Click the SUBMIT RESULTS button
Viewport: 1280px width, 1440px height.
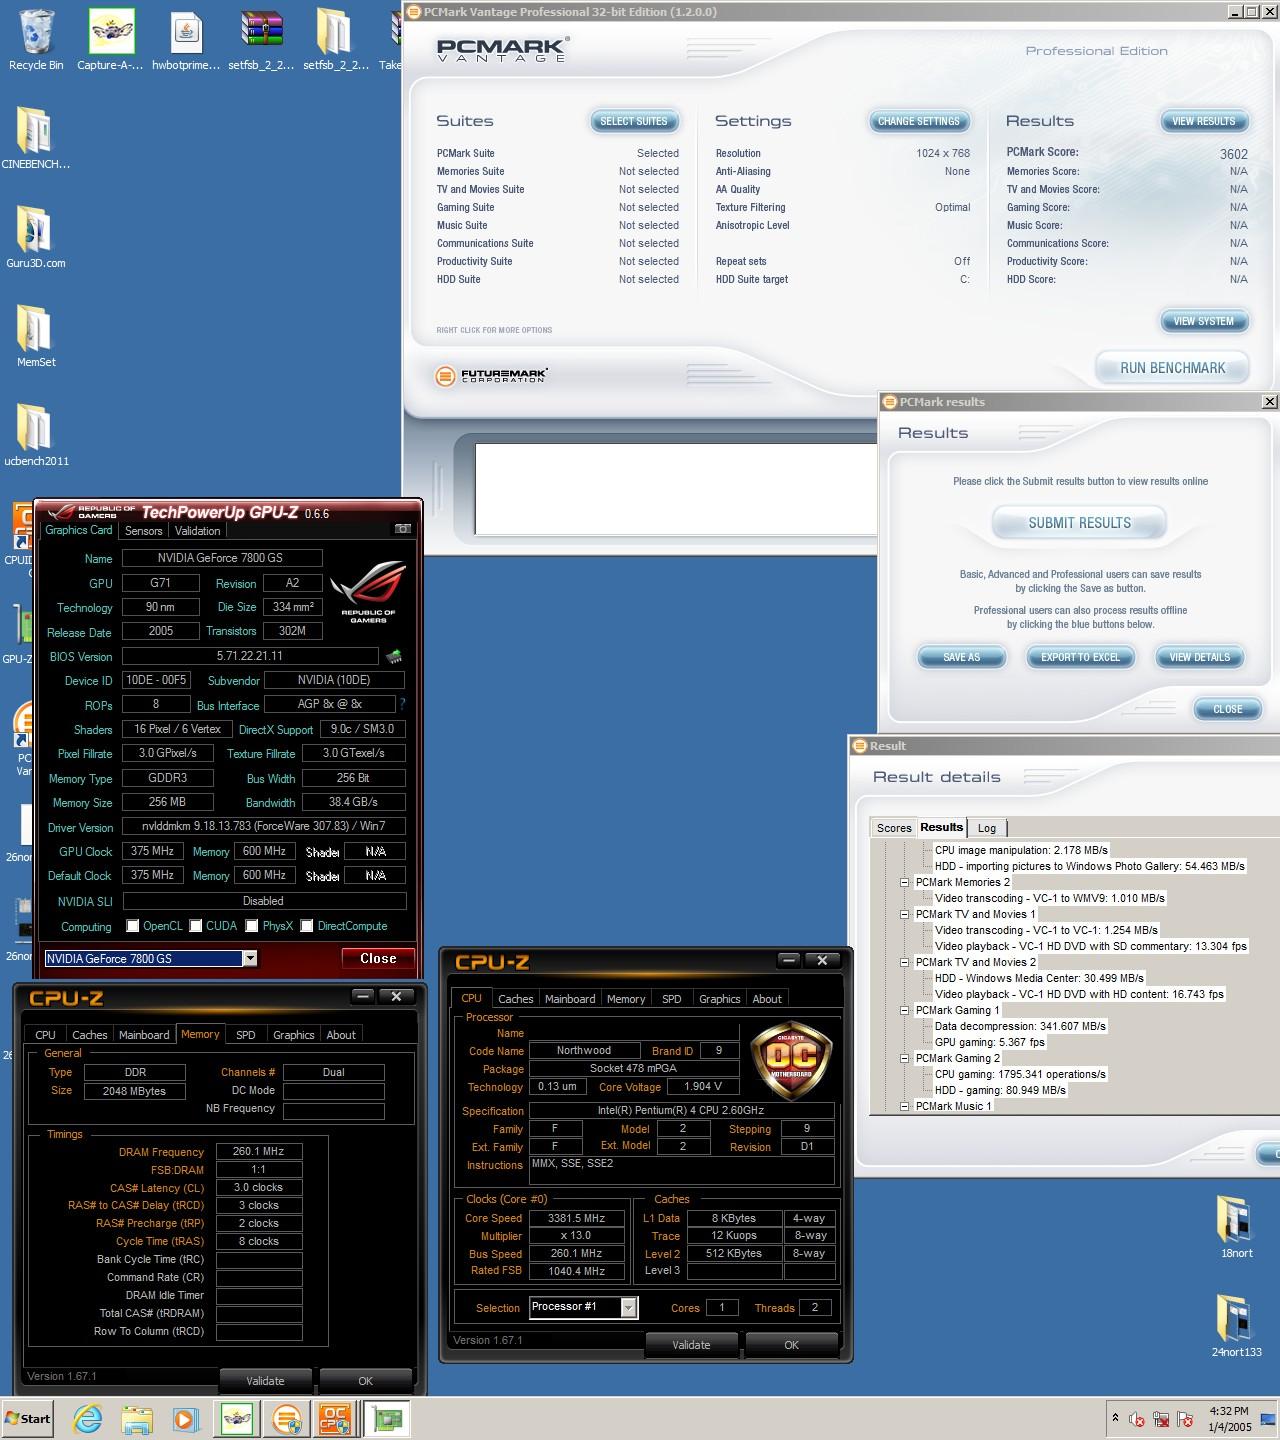pyautogui.click(x=1080, y=523)
